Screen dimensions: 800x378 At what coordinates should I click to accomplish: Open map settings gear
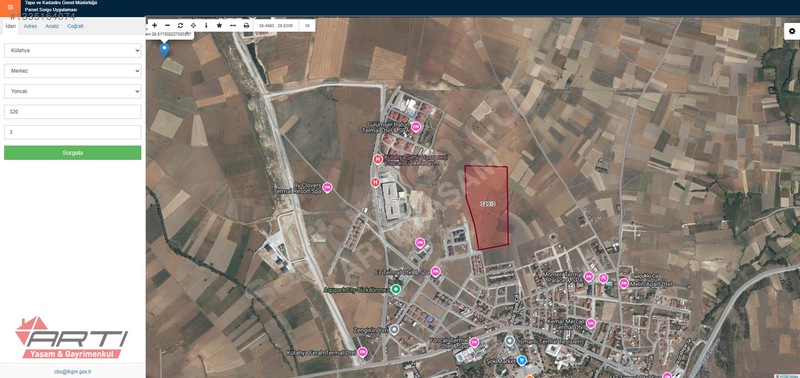pos(792,32)
